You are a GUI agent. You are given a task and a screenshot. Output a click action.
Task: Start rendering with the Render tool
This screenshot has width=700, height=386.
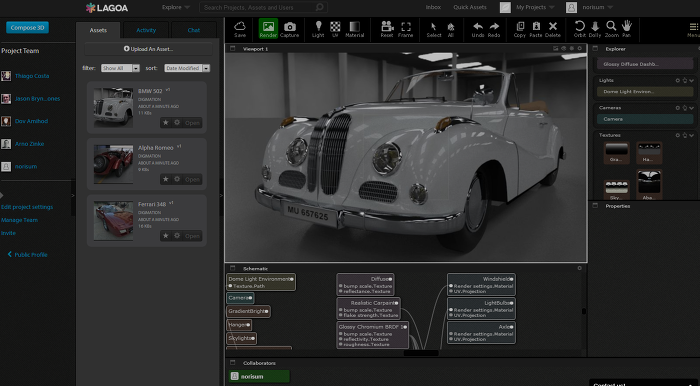point(268,29)
